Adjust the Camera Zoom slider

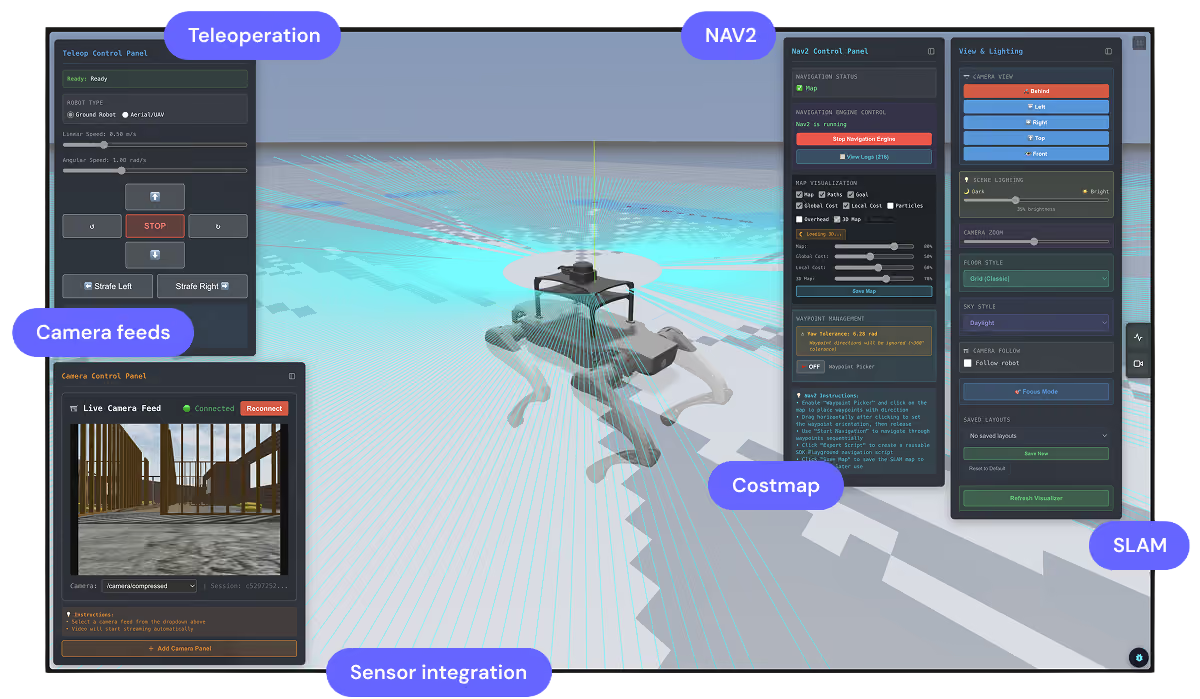click(1036, 242)
